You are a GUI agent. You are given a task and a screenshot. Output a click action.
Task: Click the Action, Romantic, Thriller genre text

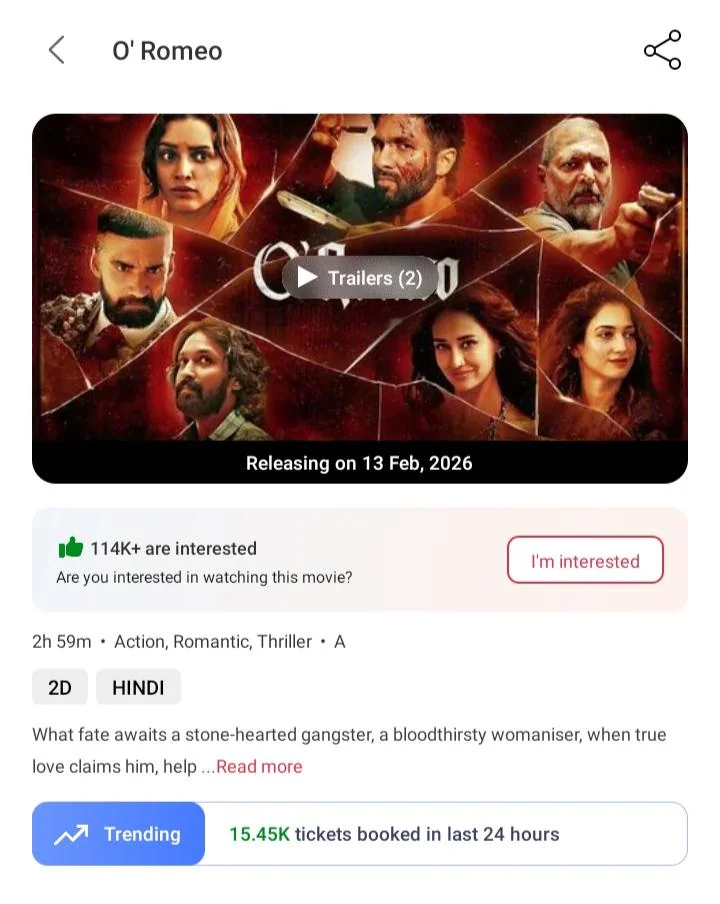tap(213, 642)
